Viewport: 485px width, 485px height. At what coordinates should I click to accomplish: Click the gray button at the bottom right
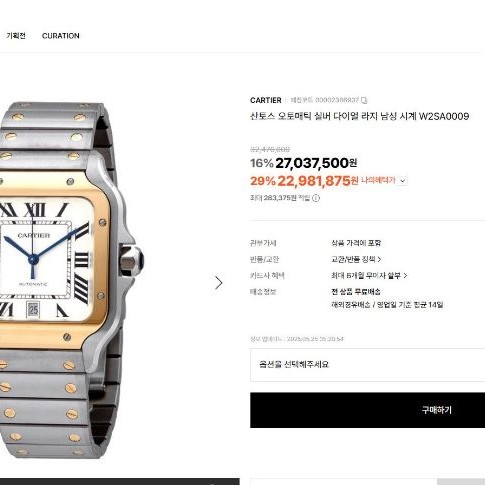pyautogui.click(x=461, y=482)
